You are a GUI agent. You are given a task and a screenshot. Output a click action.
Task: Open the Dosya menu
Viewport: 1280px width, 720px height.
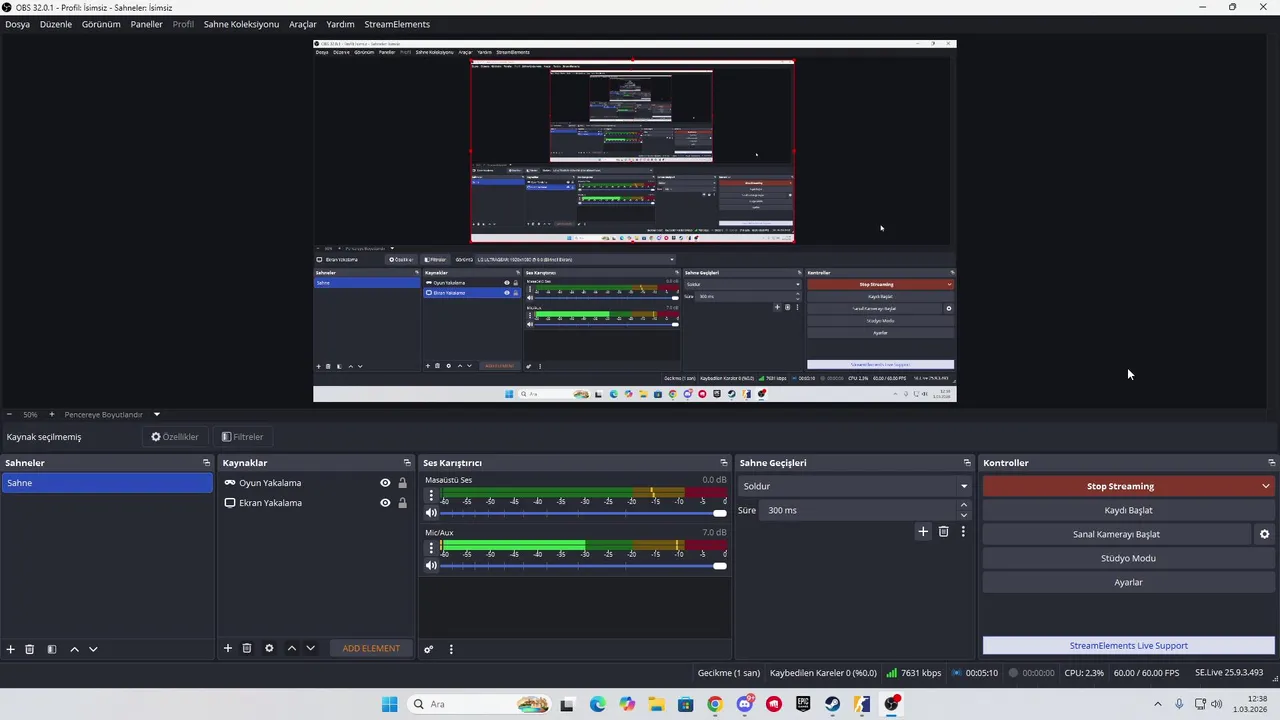[x=18, y=24]
